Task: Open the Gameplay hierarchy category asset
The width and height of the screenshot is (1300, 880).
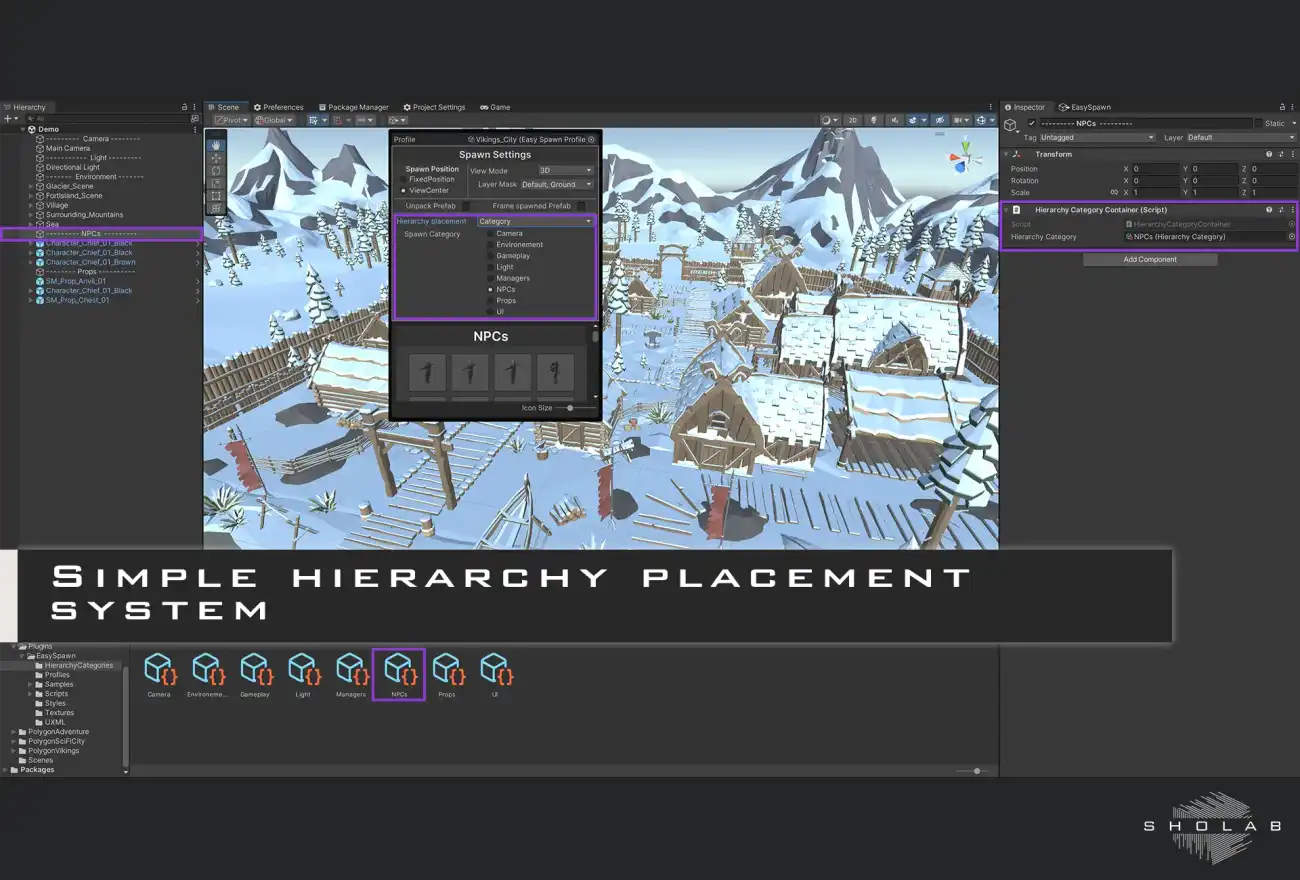Action: point(255,675)
